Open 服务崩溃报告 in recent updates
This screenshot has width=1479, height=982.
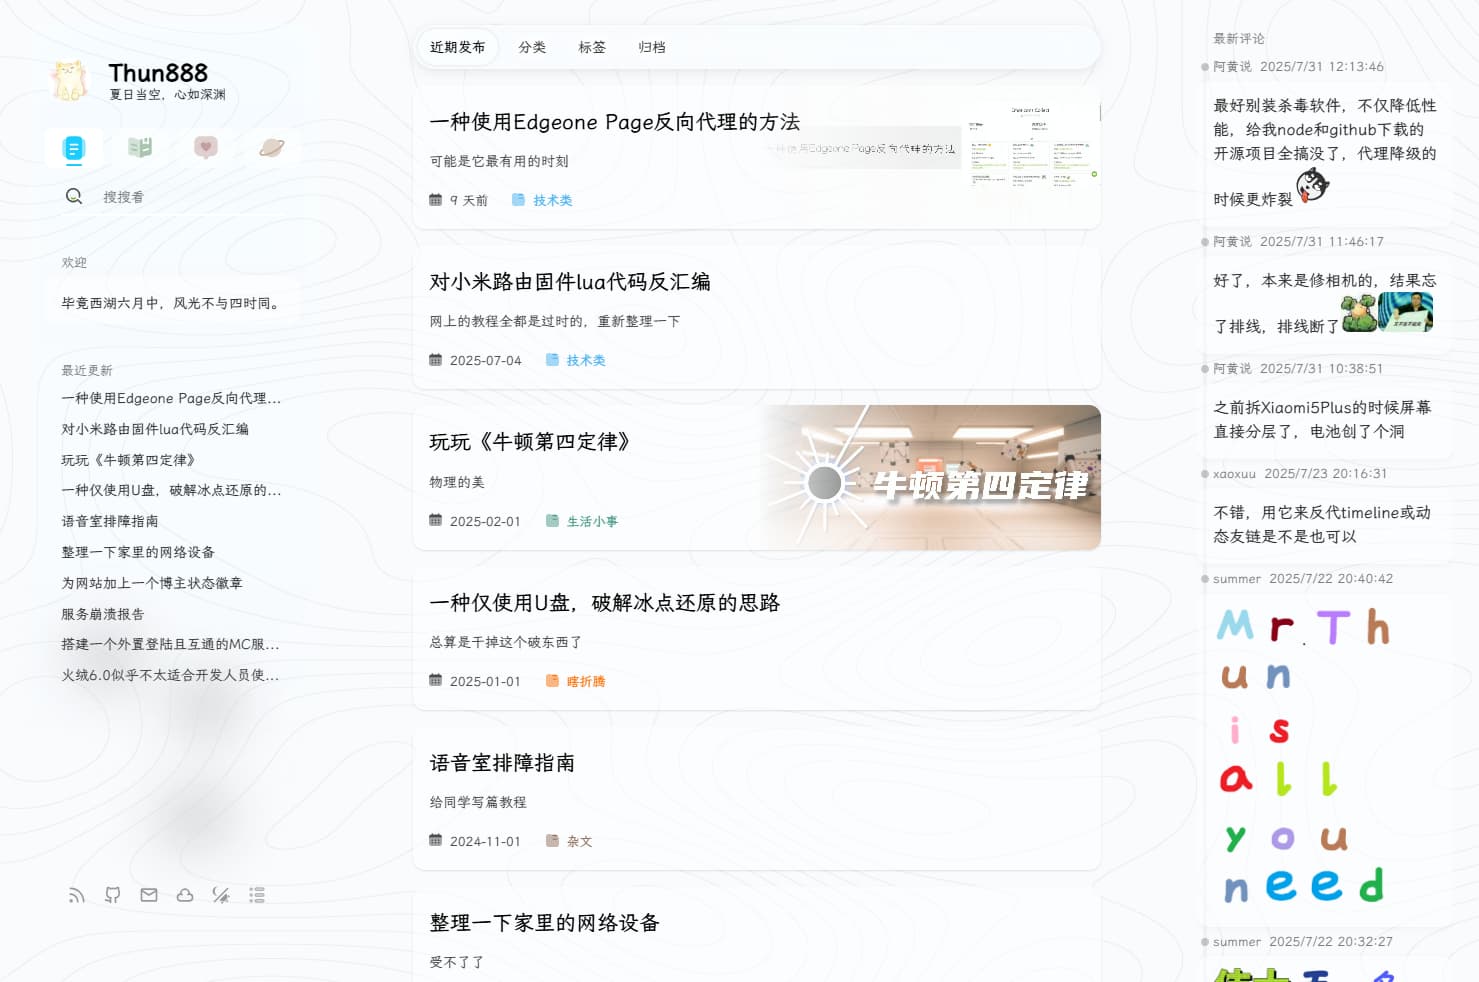tap(103, 614)
